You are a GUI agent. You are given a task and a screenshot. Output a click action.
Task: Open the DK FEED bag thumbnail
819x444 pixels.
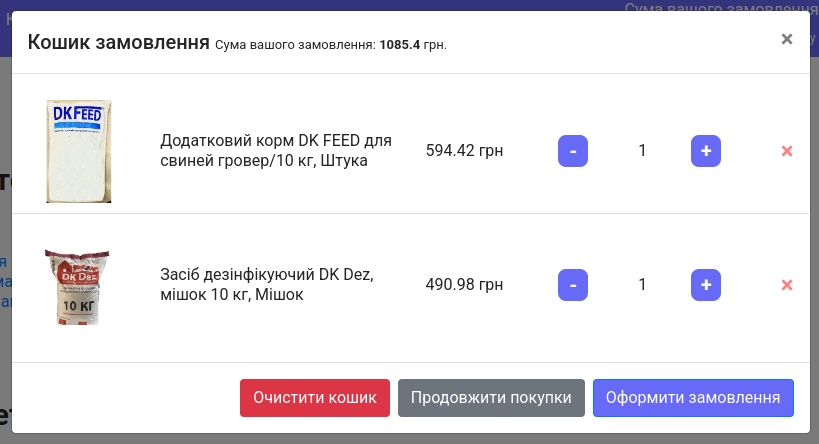[x=79, y=151]
